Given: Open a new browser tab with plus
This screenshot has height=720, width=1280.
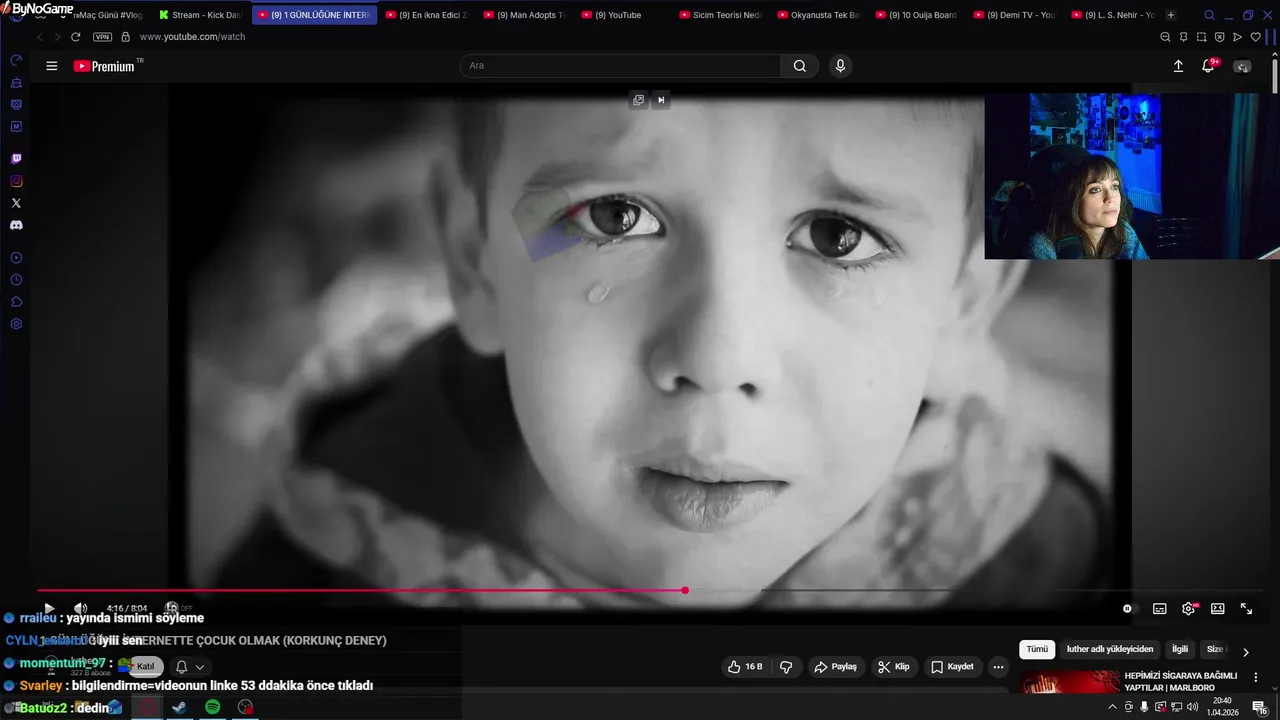Looking at the screenshot, I should [x=1171, y=15].
